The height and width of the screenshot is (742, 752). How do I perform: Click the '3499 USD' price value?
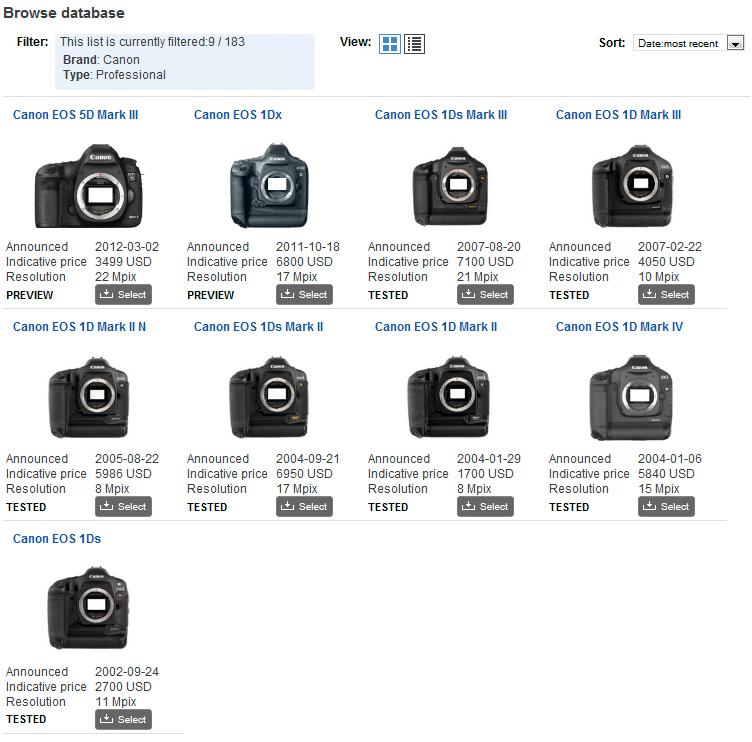[123, 262]
